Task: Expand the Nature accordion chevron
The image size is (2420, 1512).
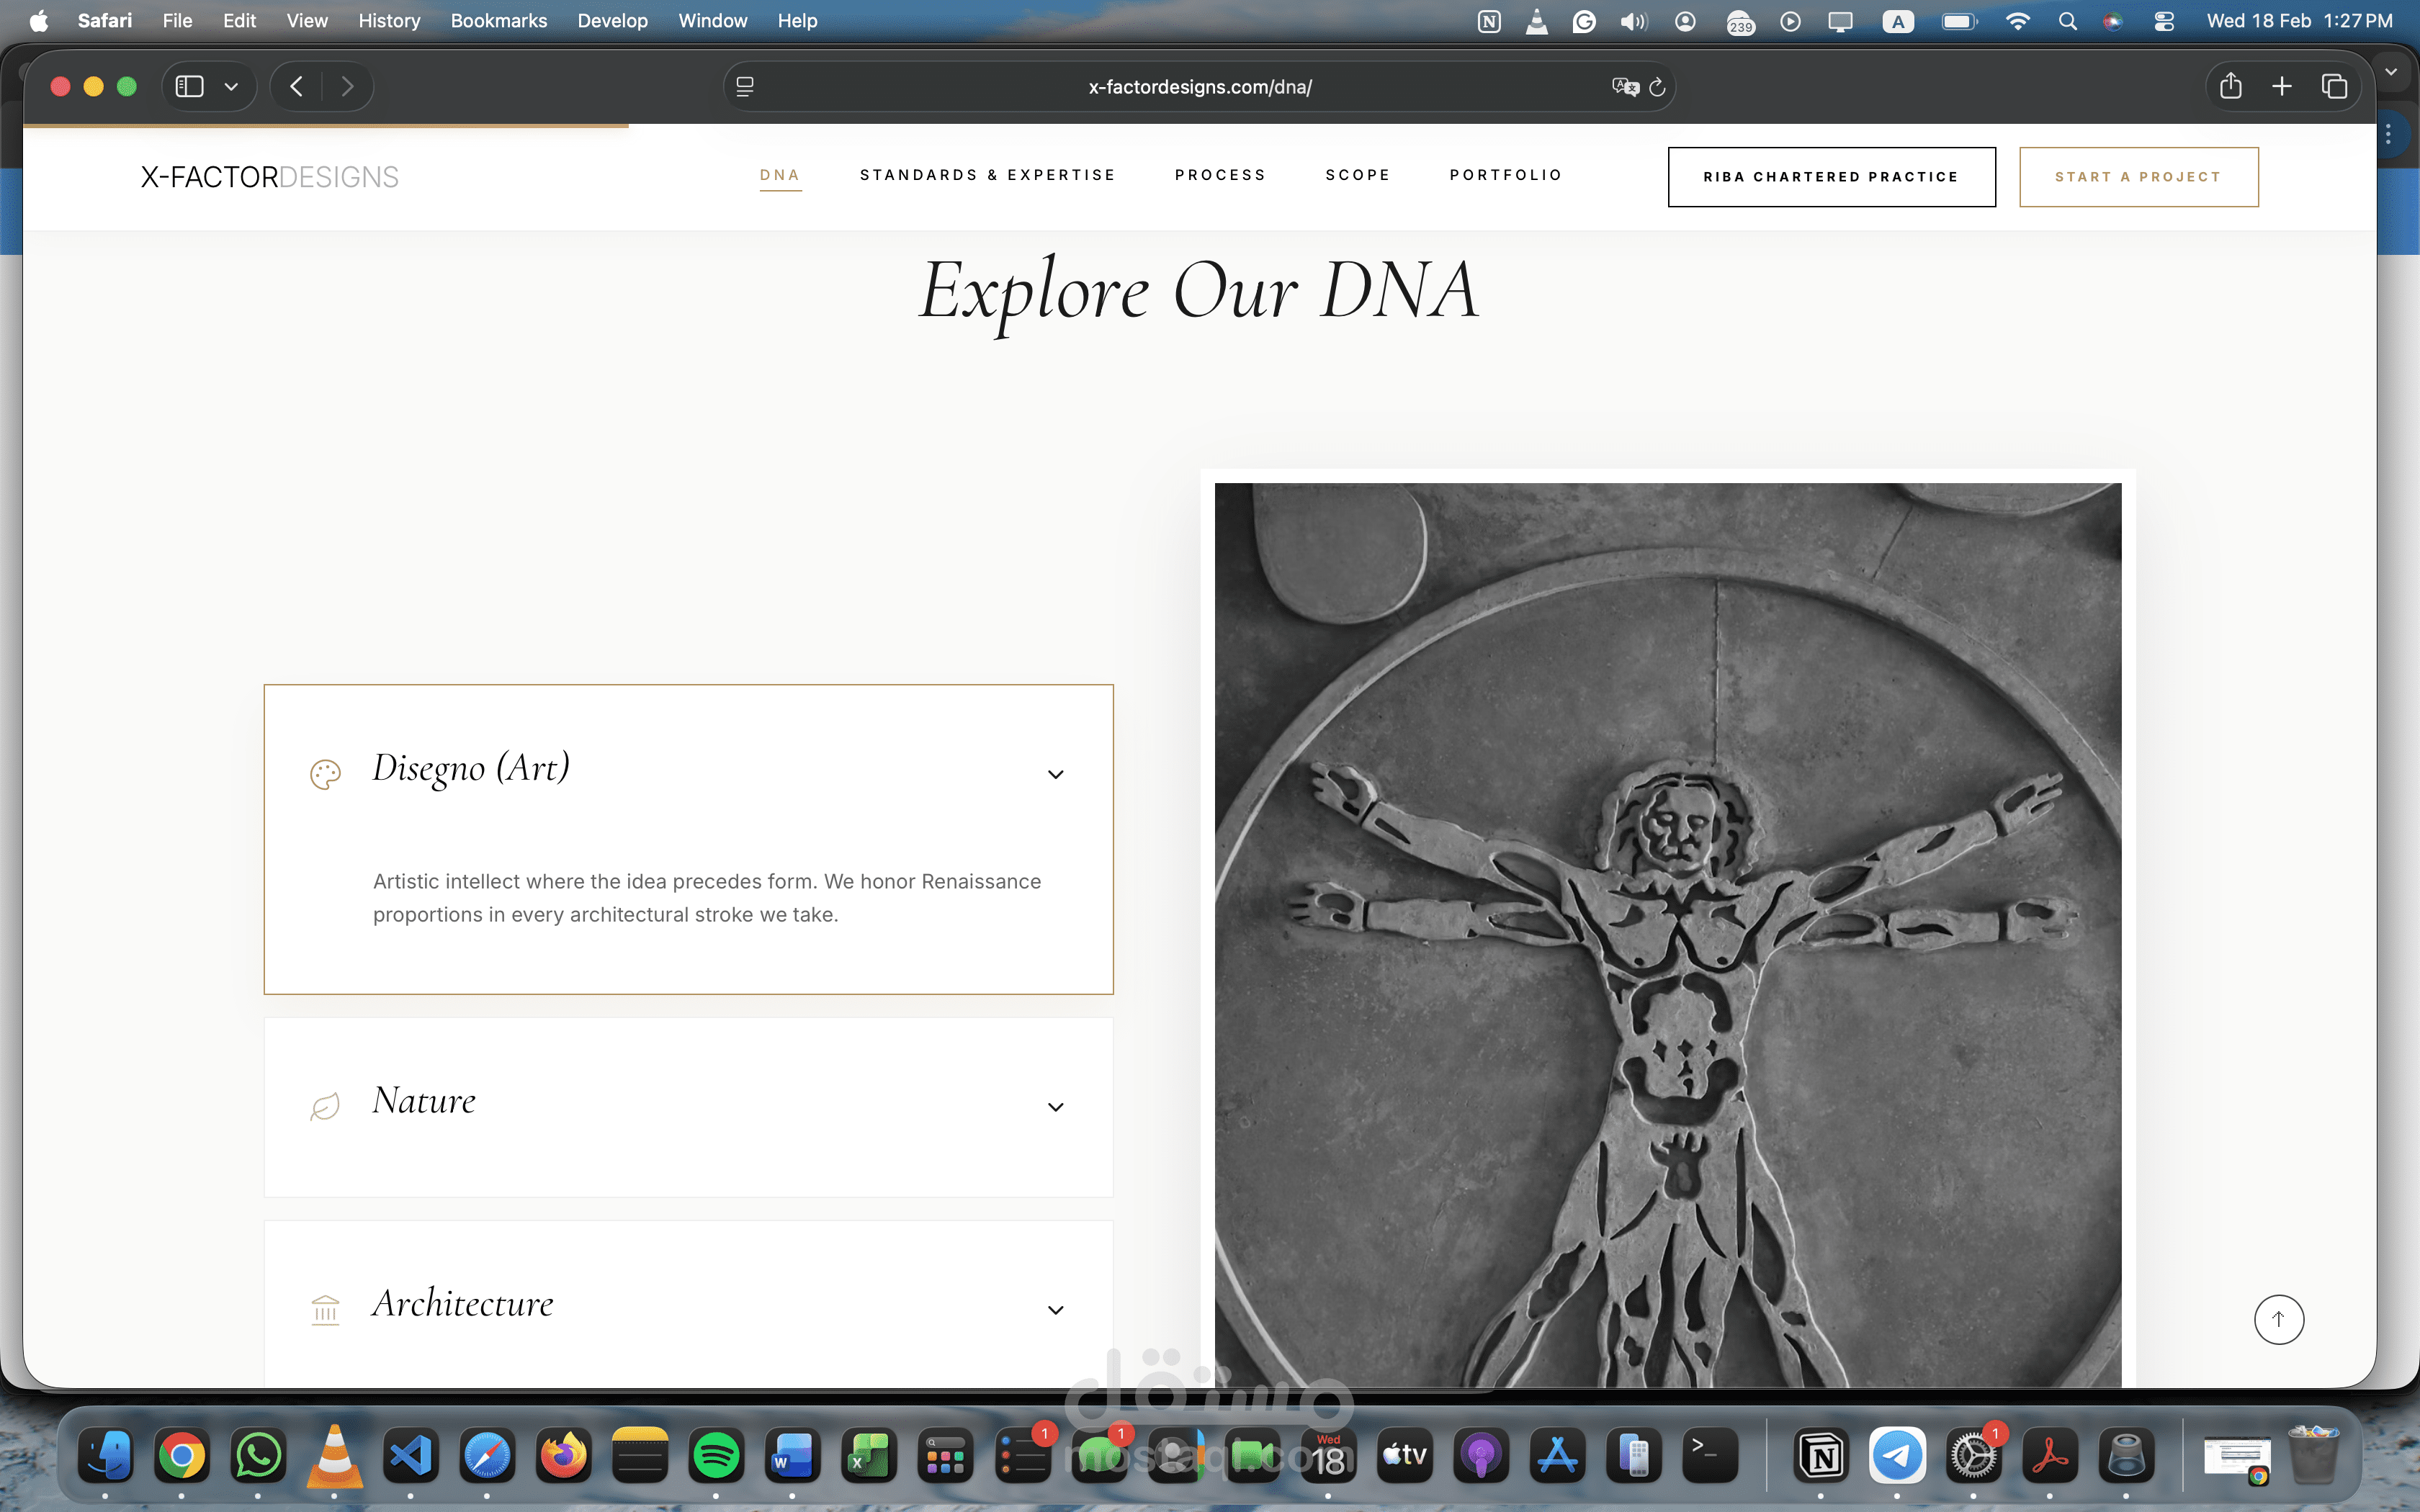Action: [1055, 1107]
